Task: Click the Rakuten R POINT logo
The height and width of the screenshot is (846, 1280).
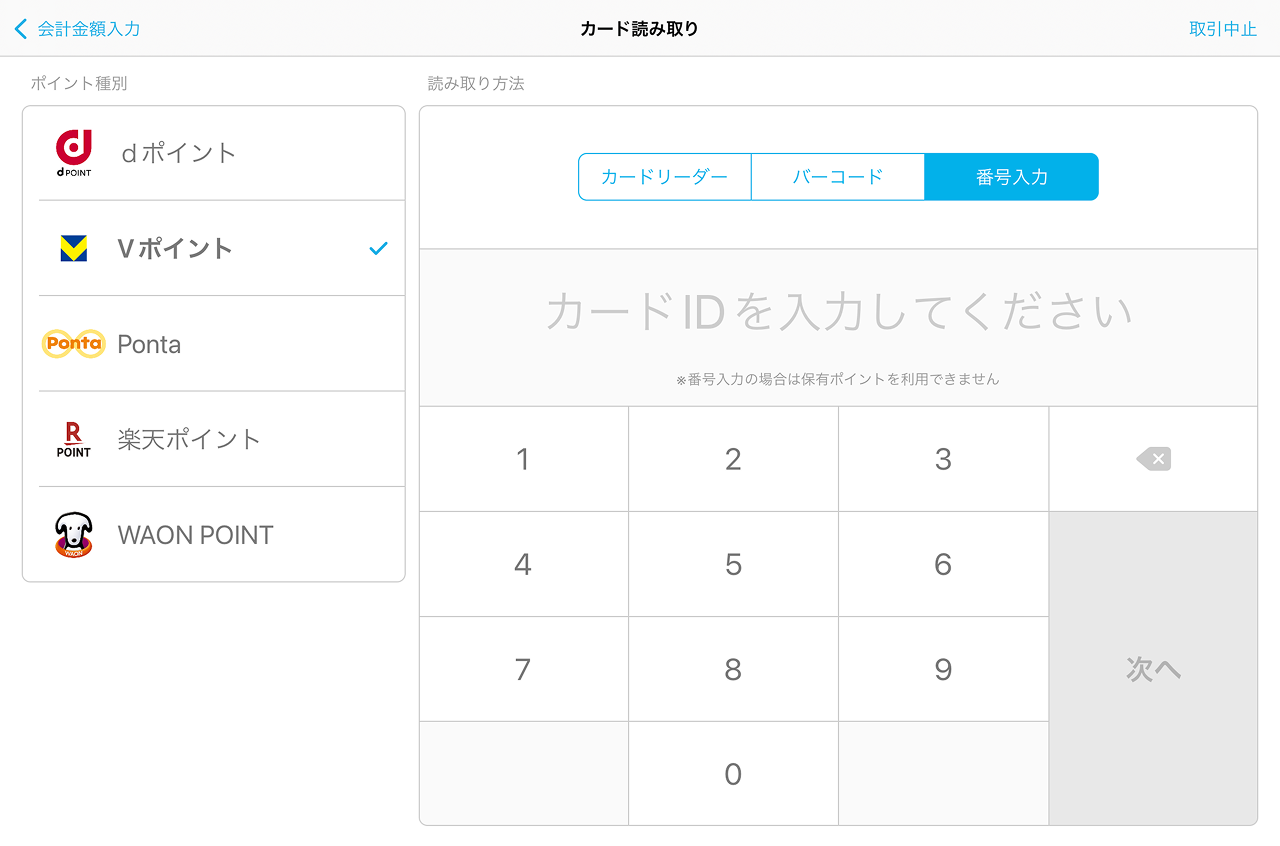Action: click(x=74, y=439)
